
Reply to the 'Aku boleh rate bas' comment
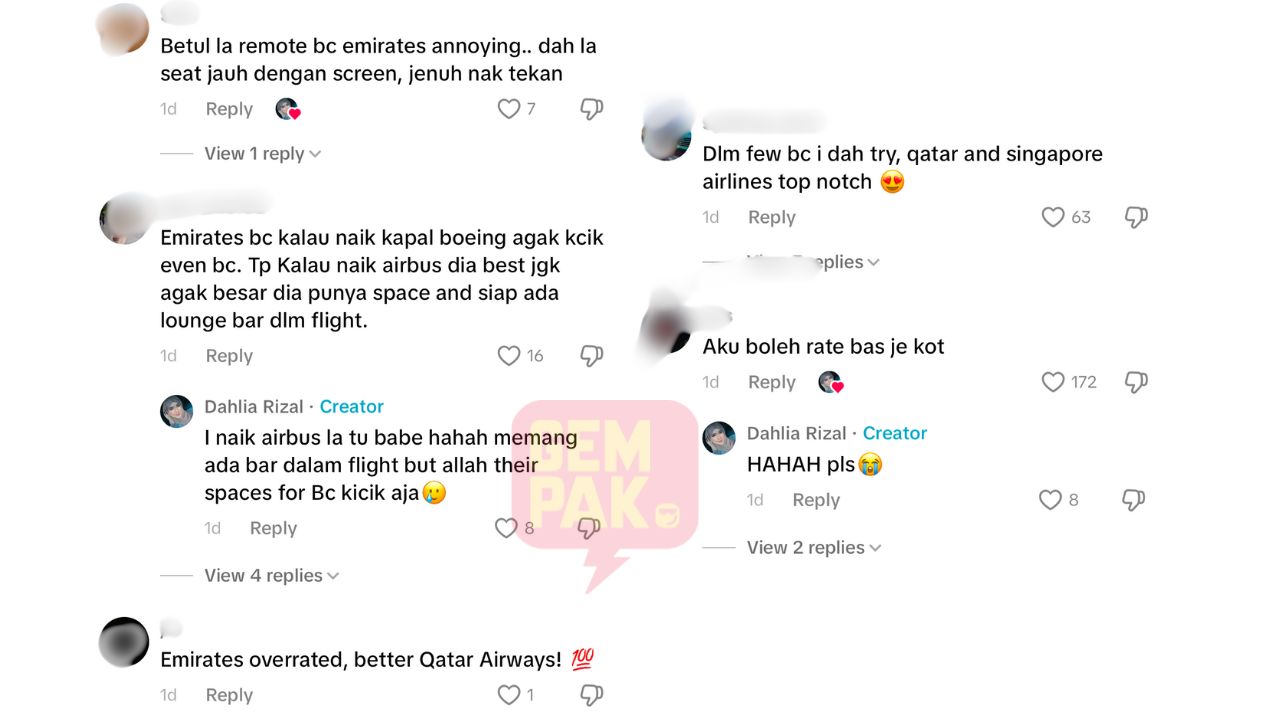tap(772, 382)
